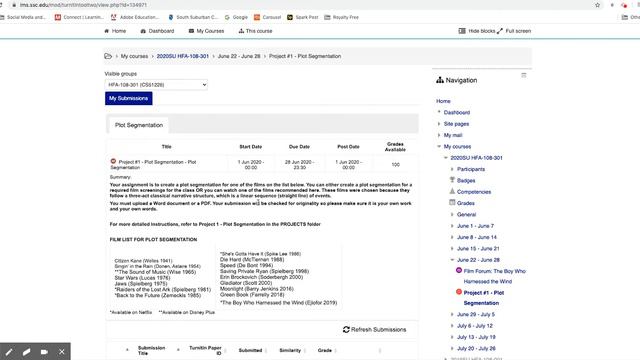
Task: Open the Visible groups dropdown
Action: [x=156, y=84]
